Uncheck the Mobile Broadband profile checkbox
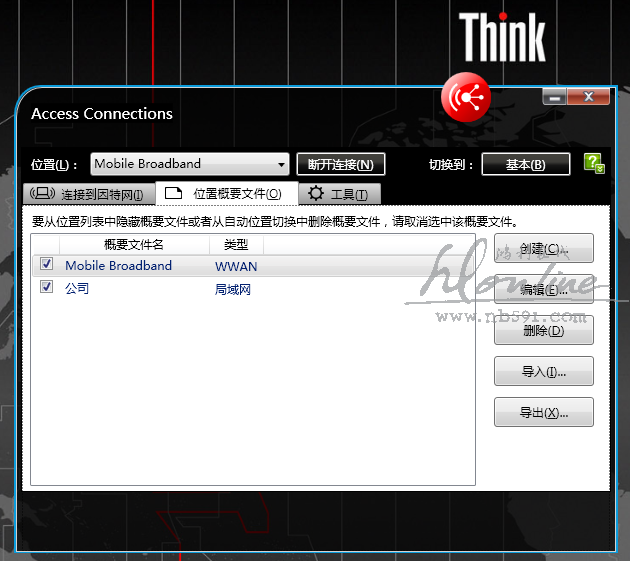 47,264
